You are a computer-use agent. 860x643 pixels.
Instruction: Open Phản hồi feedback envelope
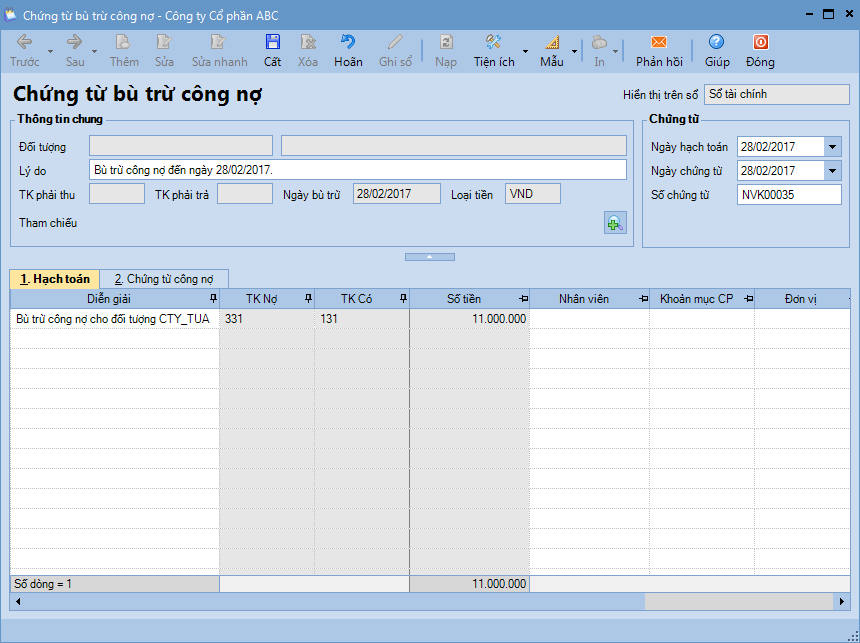(659, 43)
